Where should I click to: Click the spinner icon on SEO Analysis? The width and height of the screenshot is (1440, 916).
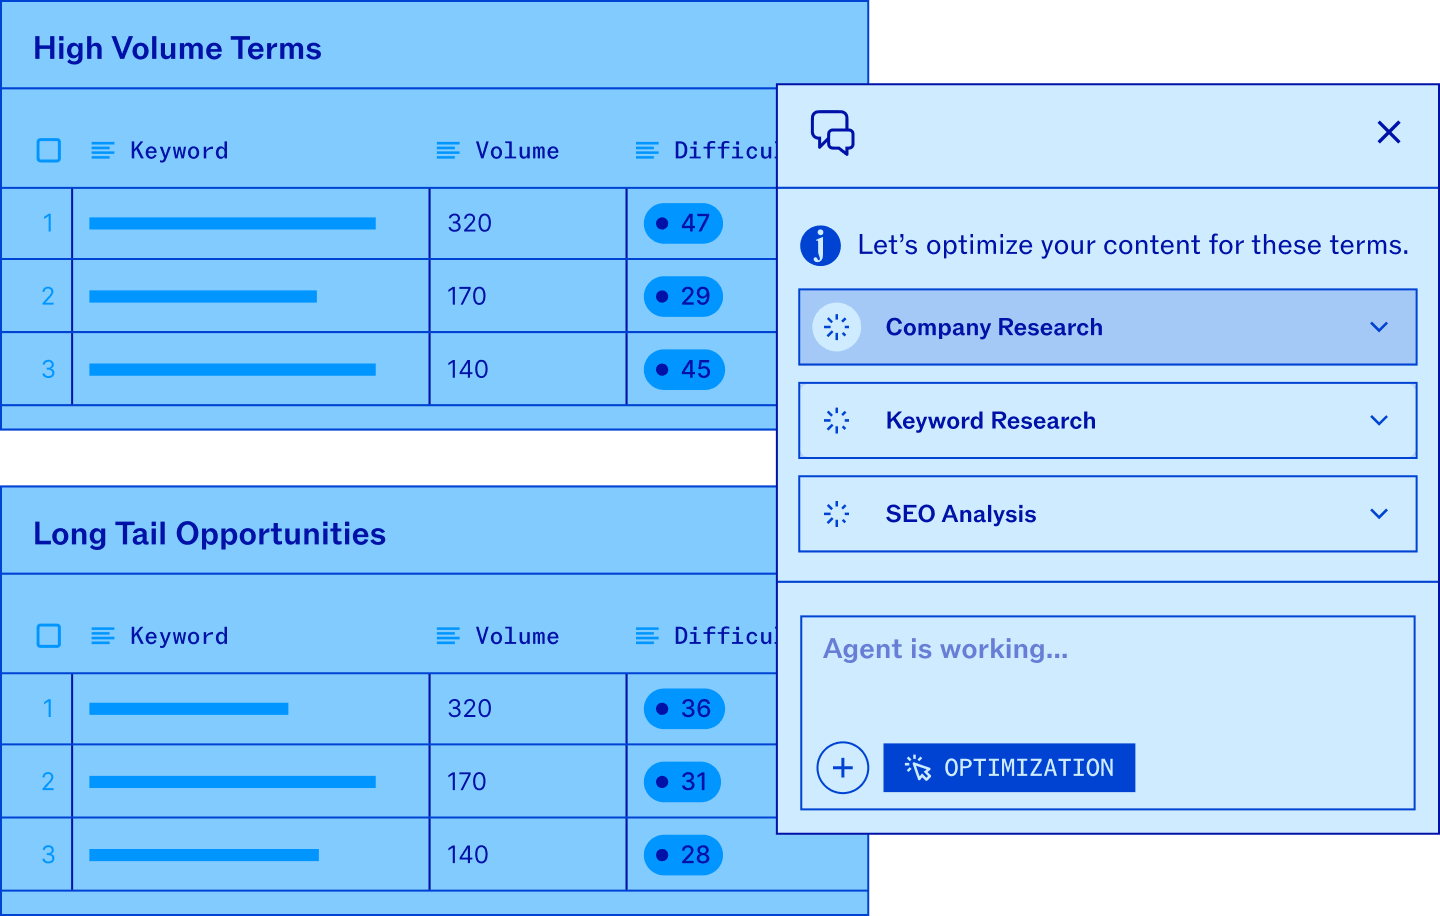(x=837, y=514)
